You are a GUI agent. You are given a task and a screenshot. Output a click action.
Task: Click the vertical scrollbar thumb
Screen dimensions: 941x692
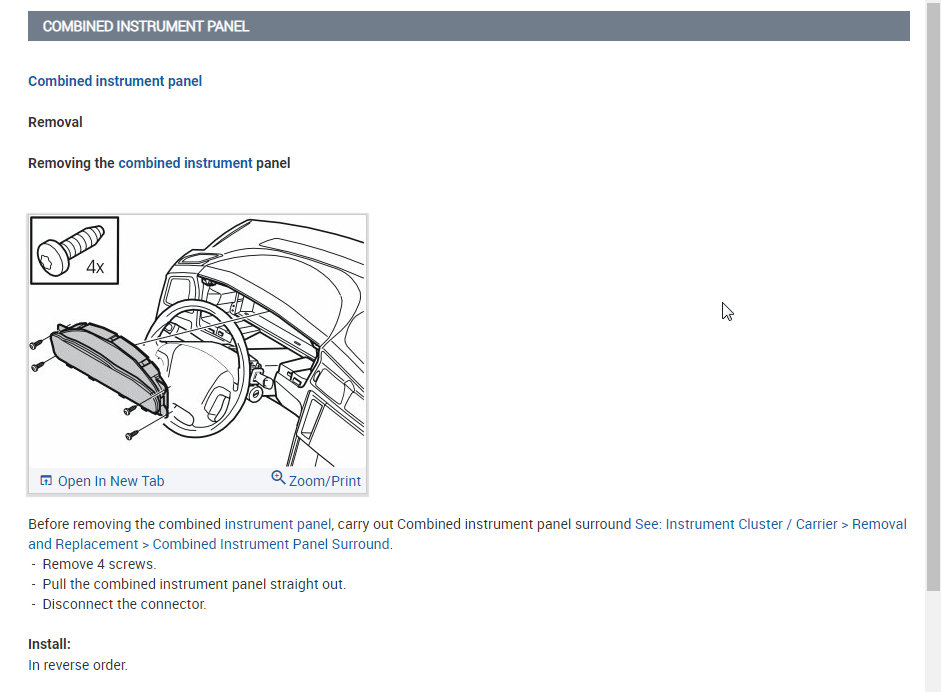point(933,295)
